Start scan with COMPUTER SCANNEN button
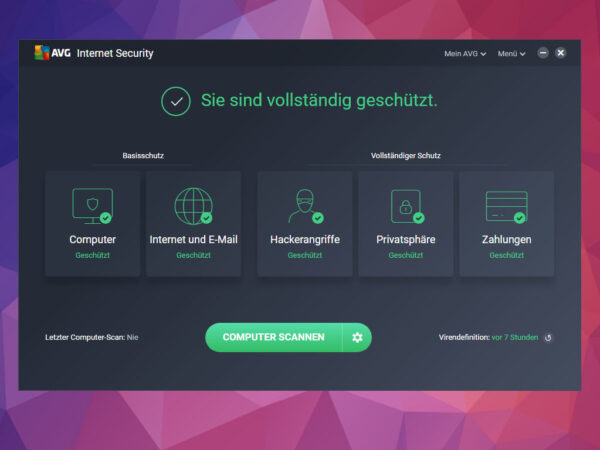Screen dimensions: 600x450 pos(273,337)
